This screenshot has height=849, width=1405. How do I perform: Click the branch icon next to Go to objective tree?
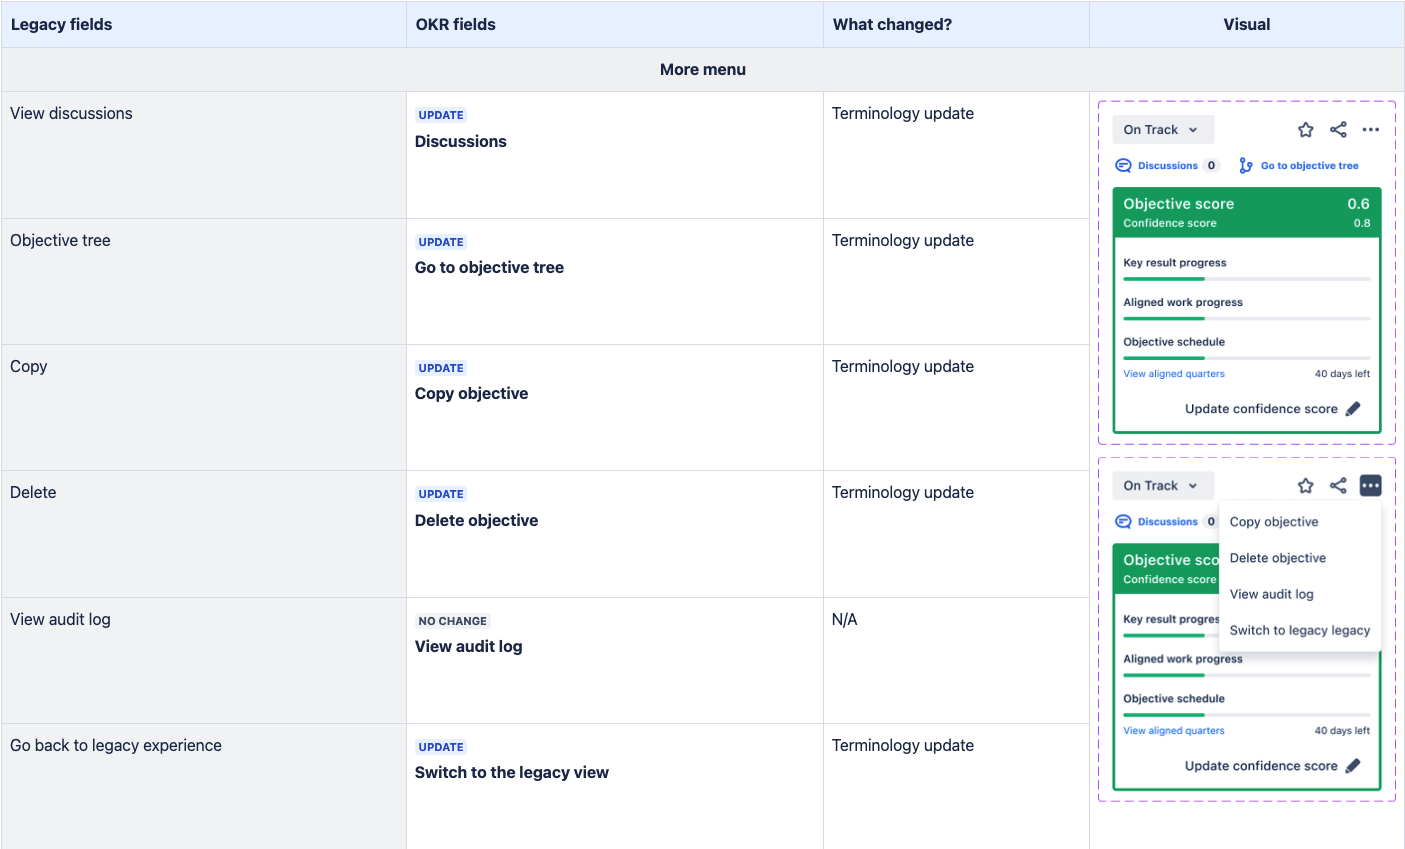coord(1246,166)
